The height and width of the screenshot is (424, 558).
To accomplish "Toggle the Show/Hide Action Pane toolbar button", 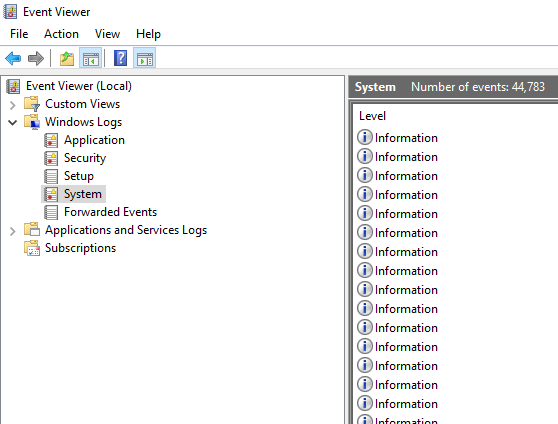I will 144,58.
